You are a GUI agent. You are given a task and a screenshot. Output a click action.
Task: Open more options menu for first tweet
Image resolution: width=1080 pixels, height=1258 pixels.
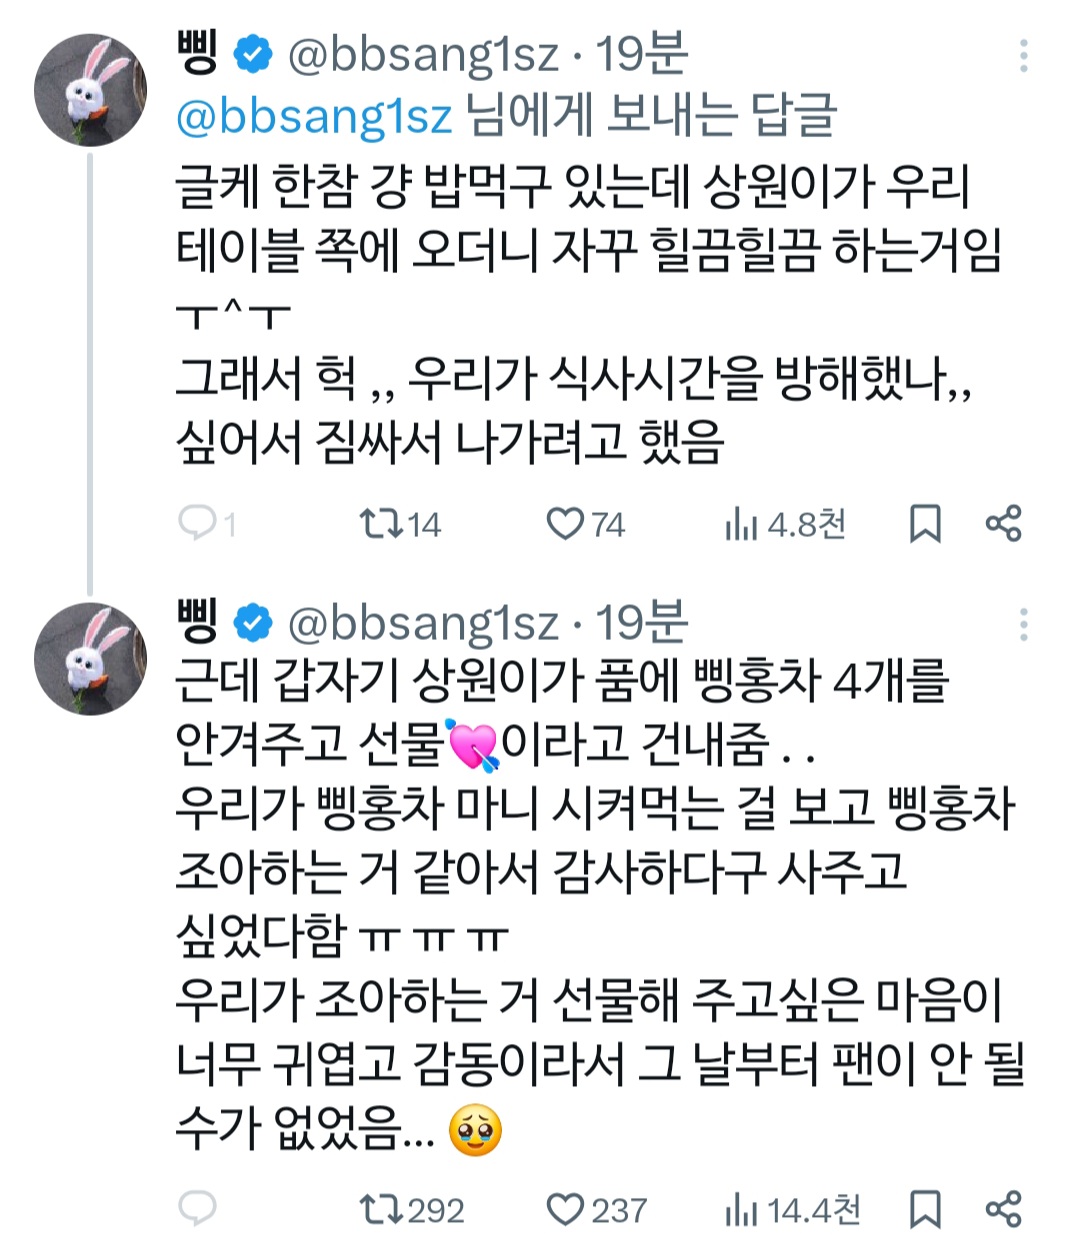(x=1023, y=56)
